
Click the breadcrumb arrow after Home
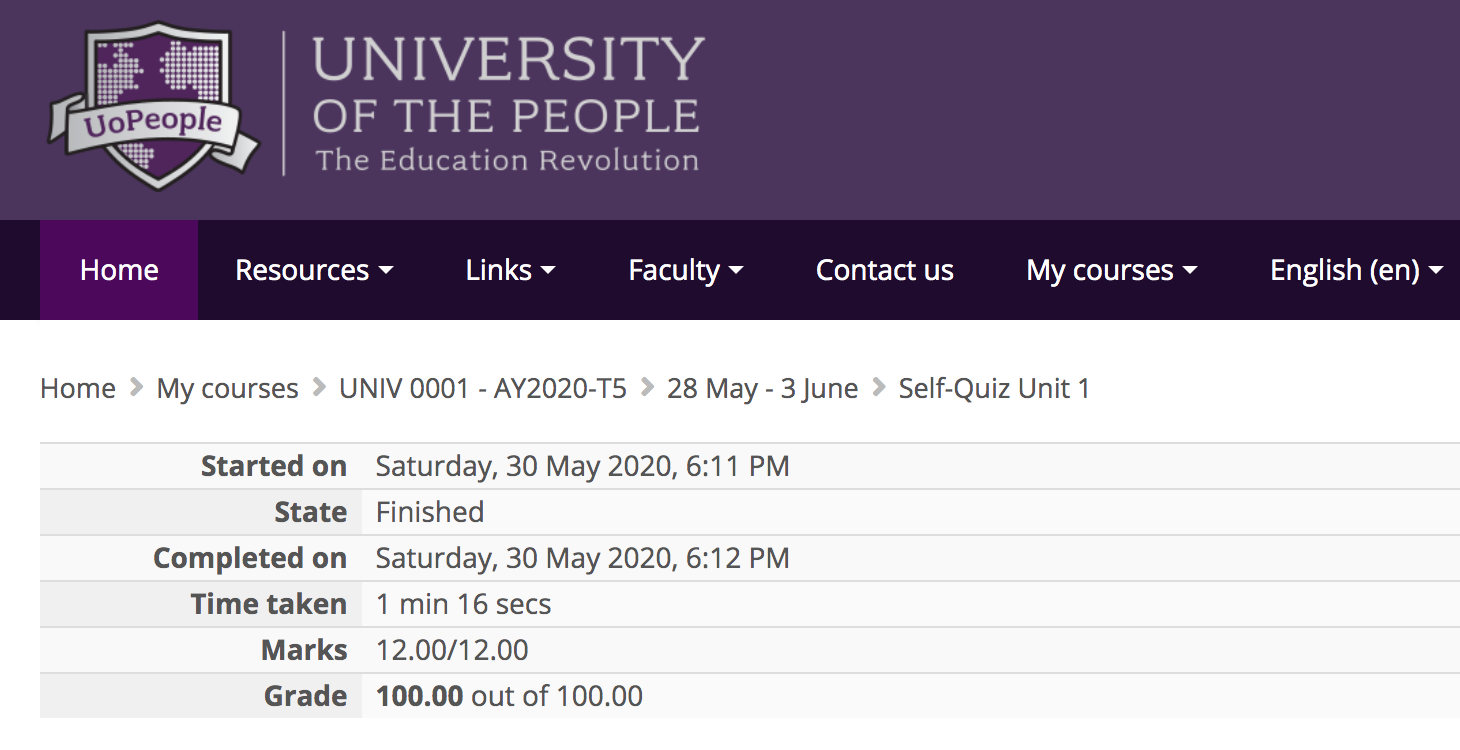(x=136, y=388)
